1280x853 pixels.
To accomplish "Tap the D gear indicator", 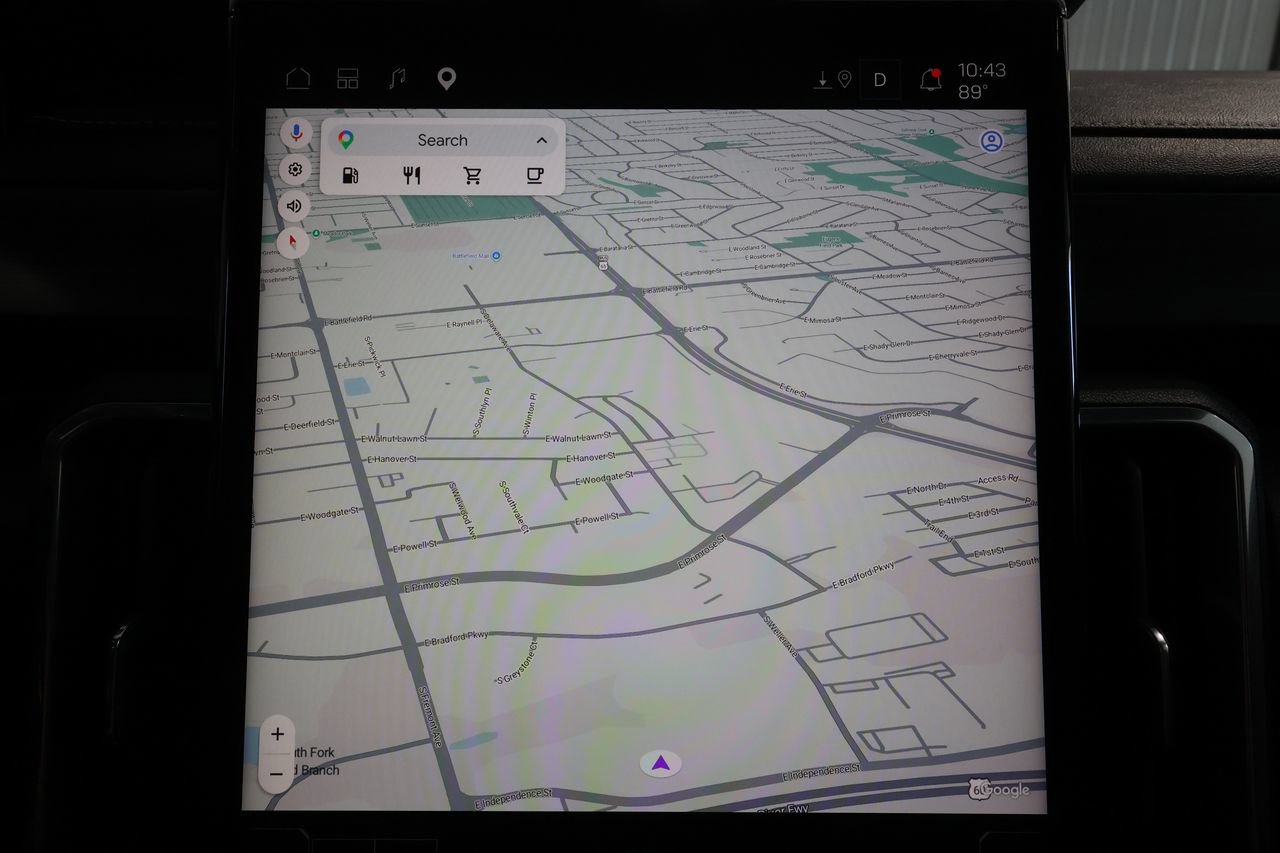I will point(880,80).
